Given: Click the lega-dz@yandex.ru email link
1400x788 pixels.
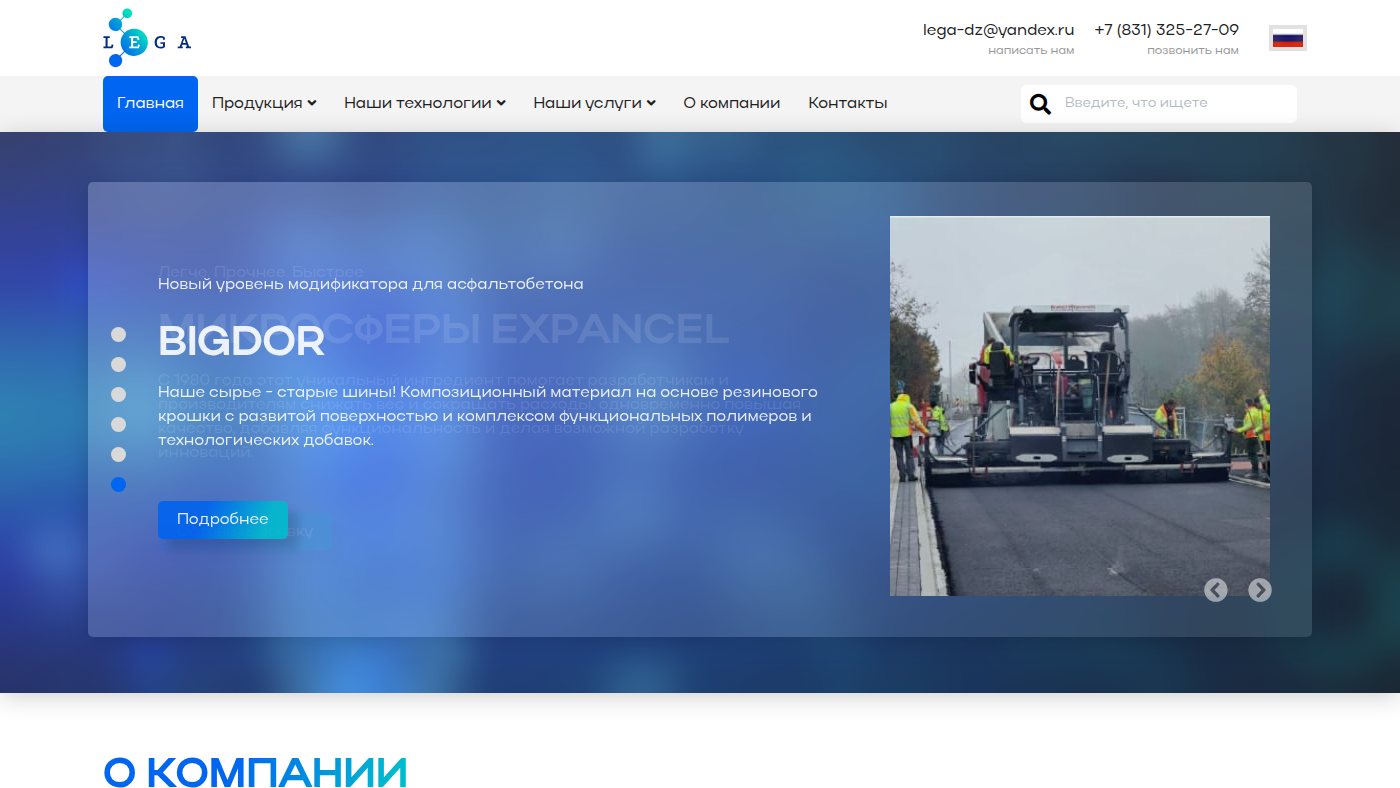Looking at the screenshot, I should [x=998, y=30].
